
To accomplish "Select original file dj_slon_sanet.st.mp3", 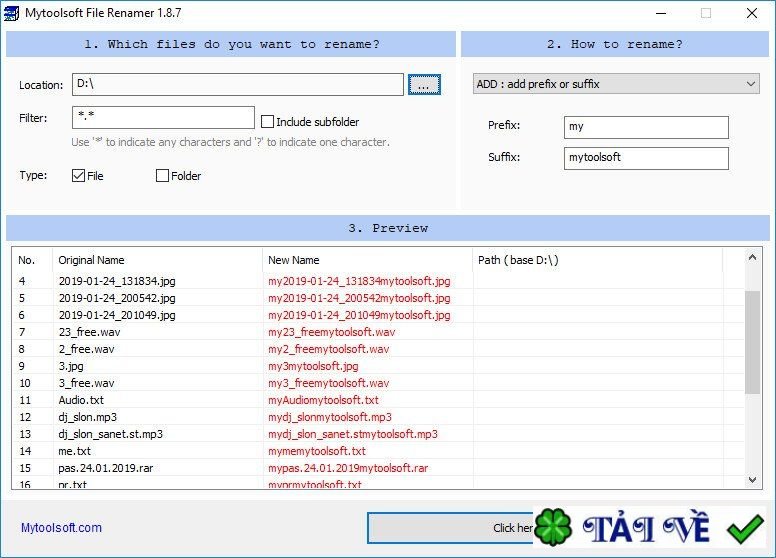I will point(110,434).
